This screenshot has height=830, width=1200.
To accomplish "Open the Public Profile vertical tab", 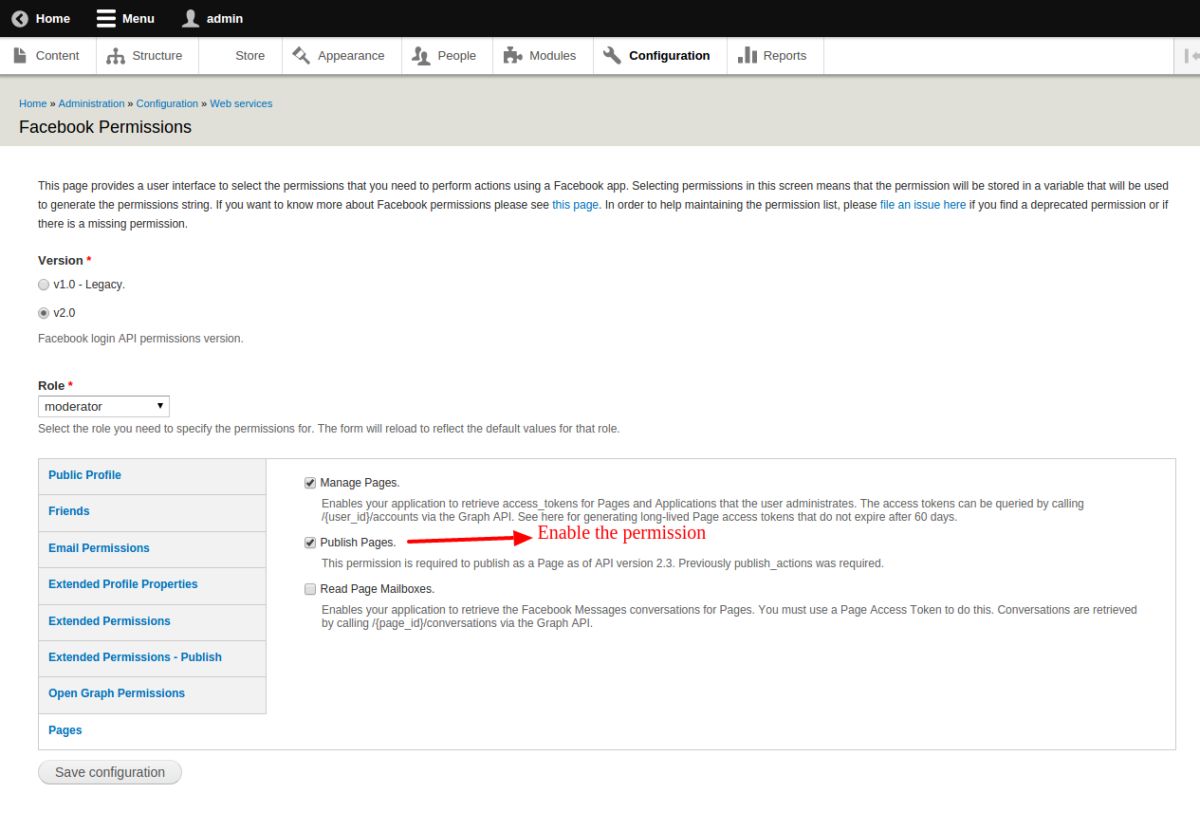I will [152, 476].
